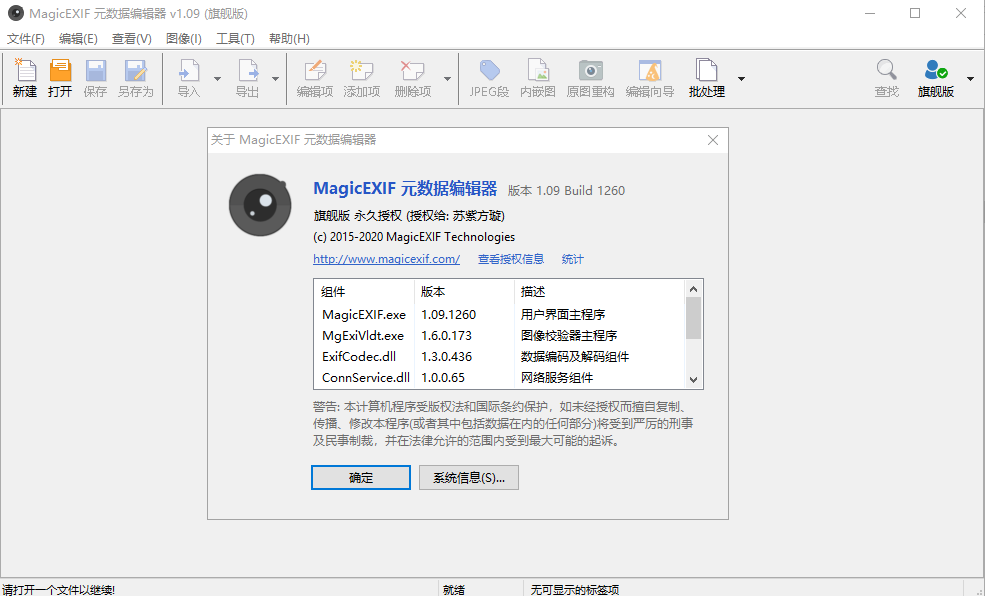Image resolution: width=985 pixels, height=596 pixels.
Task: Click the 编辑向导 (Edit wizard) icon
Action: click(650, 70)
